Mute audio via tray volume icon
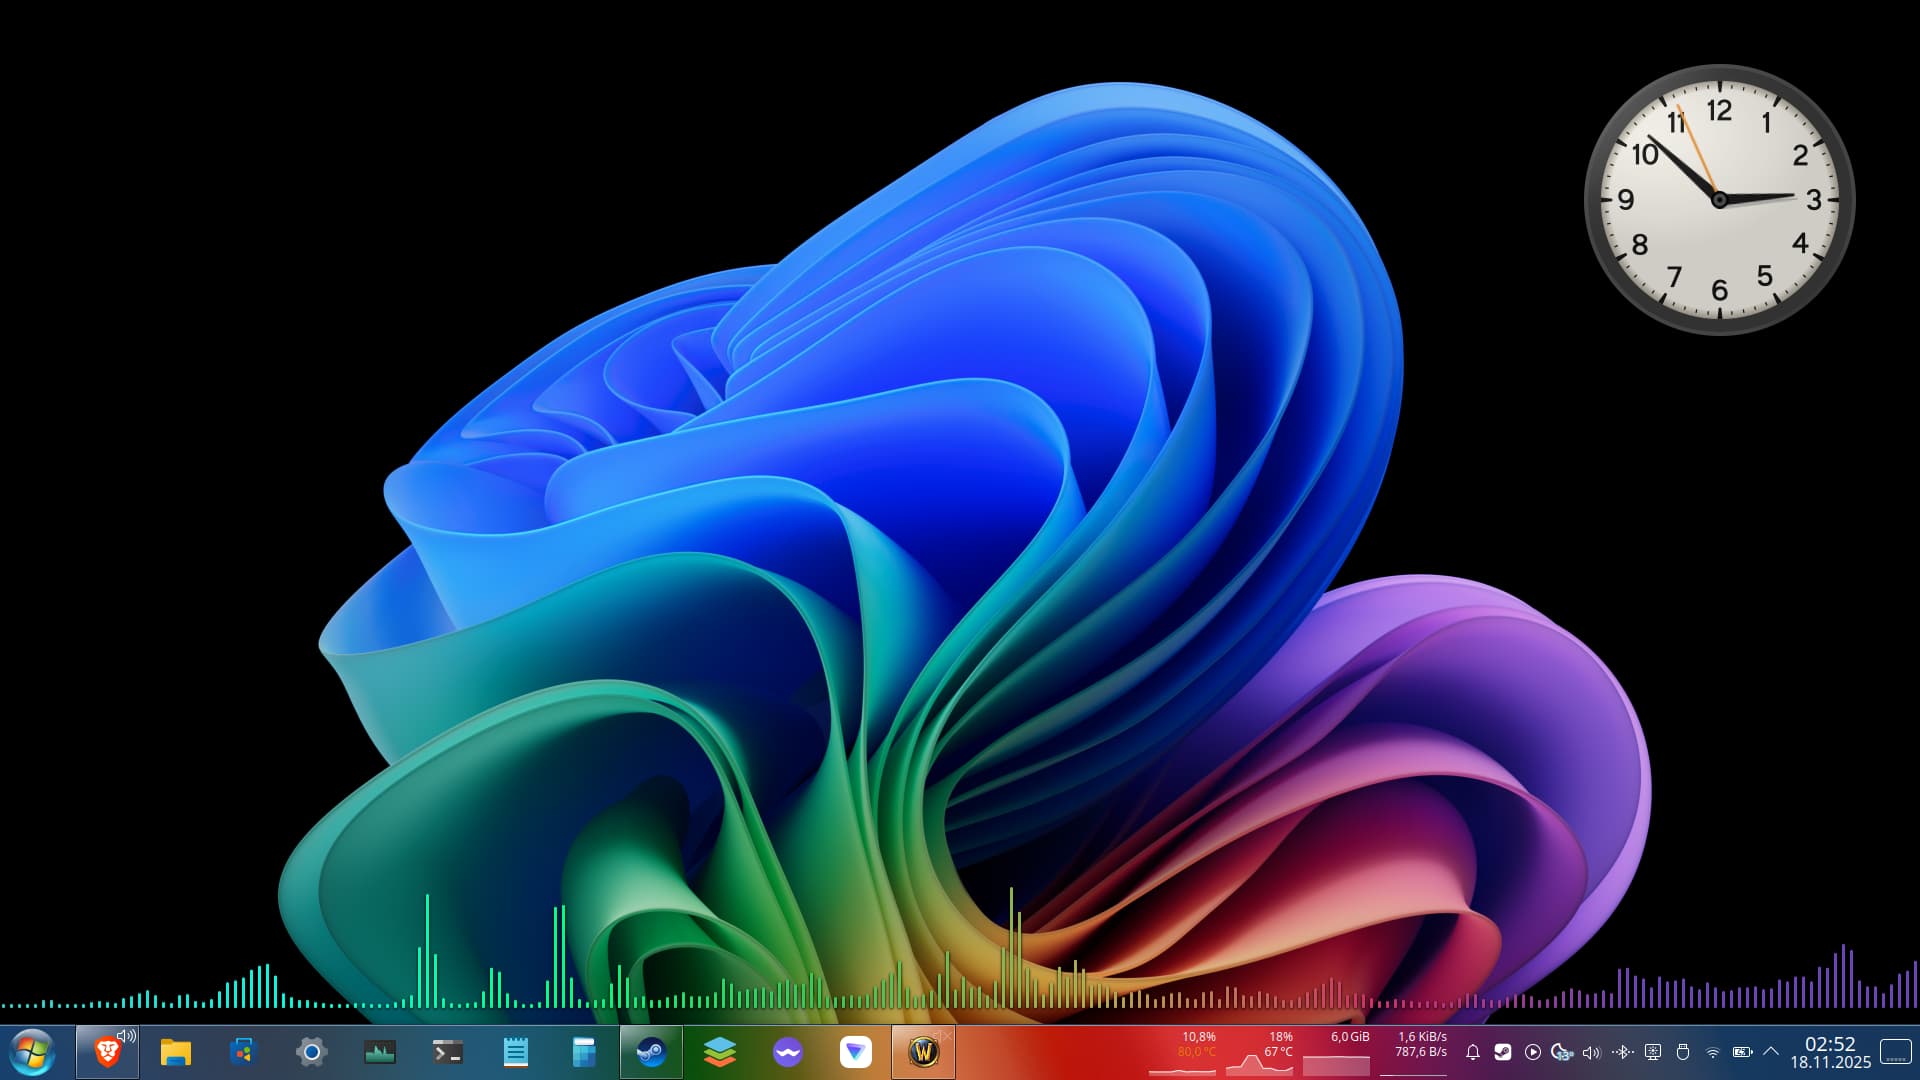This screenshot has height=1080, width=1920. pyautogui.click(x=1592, y=1052)
